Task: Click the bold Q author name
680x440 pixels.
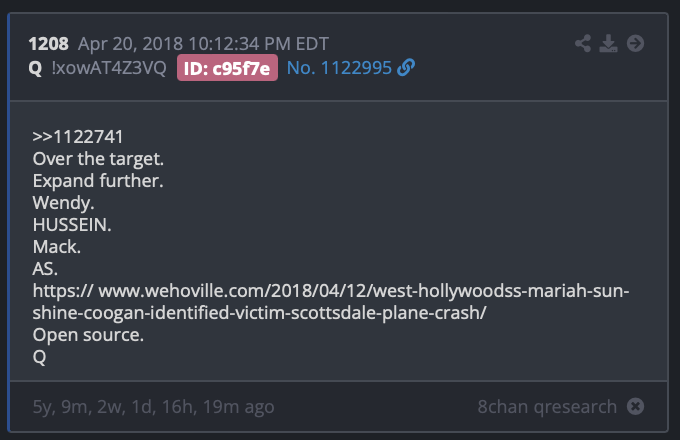Action: [x=35, y=68]
